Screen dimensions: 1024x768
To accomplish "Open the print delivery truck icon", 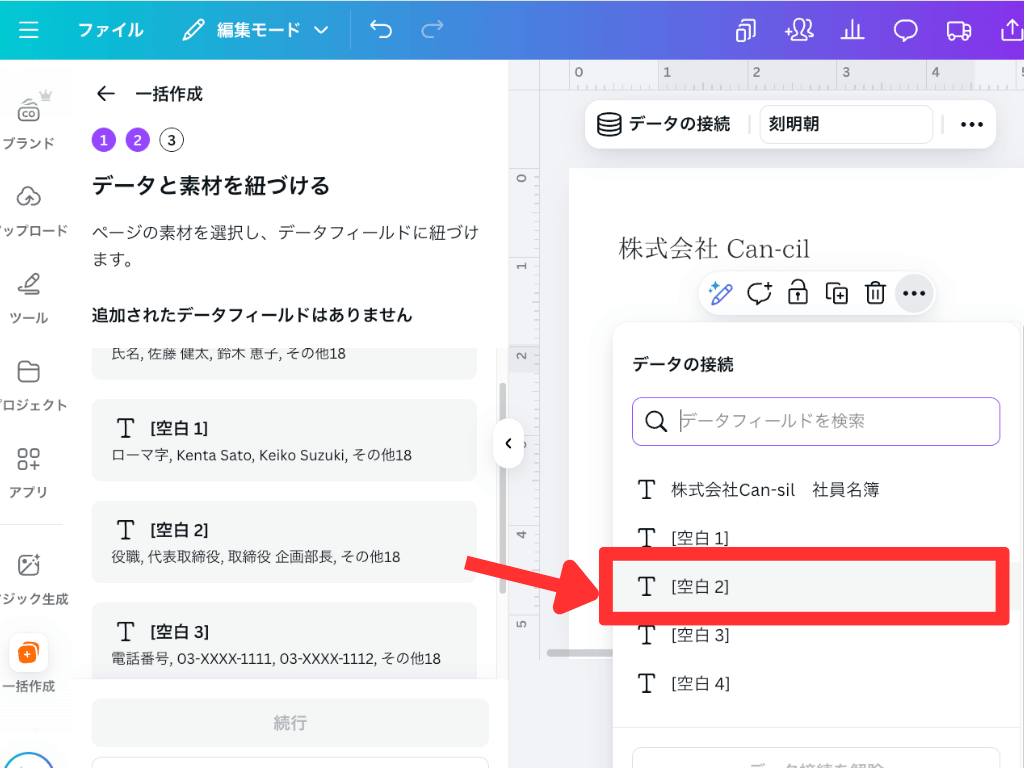I will coord(958,30).
